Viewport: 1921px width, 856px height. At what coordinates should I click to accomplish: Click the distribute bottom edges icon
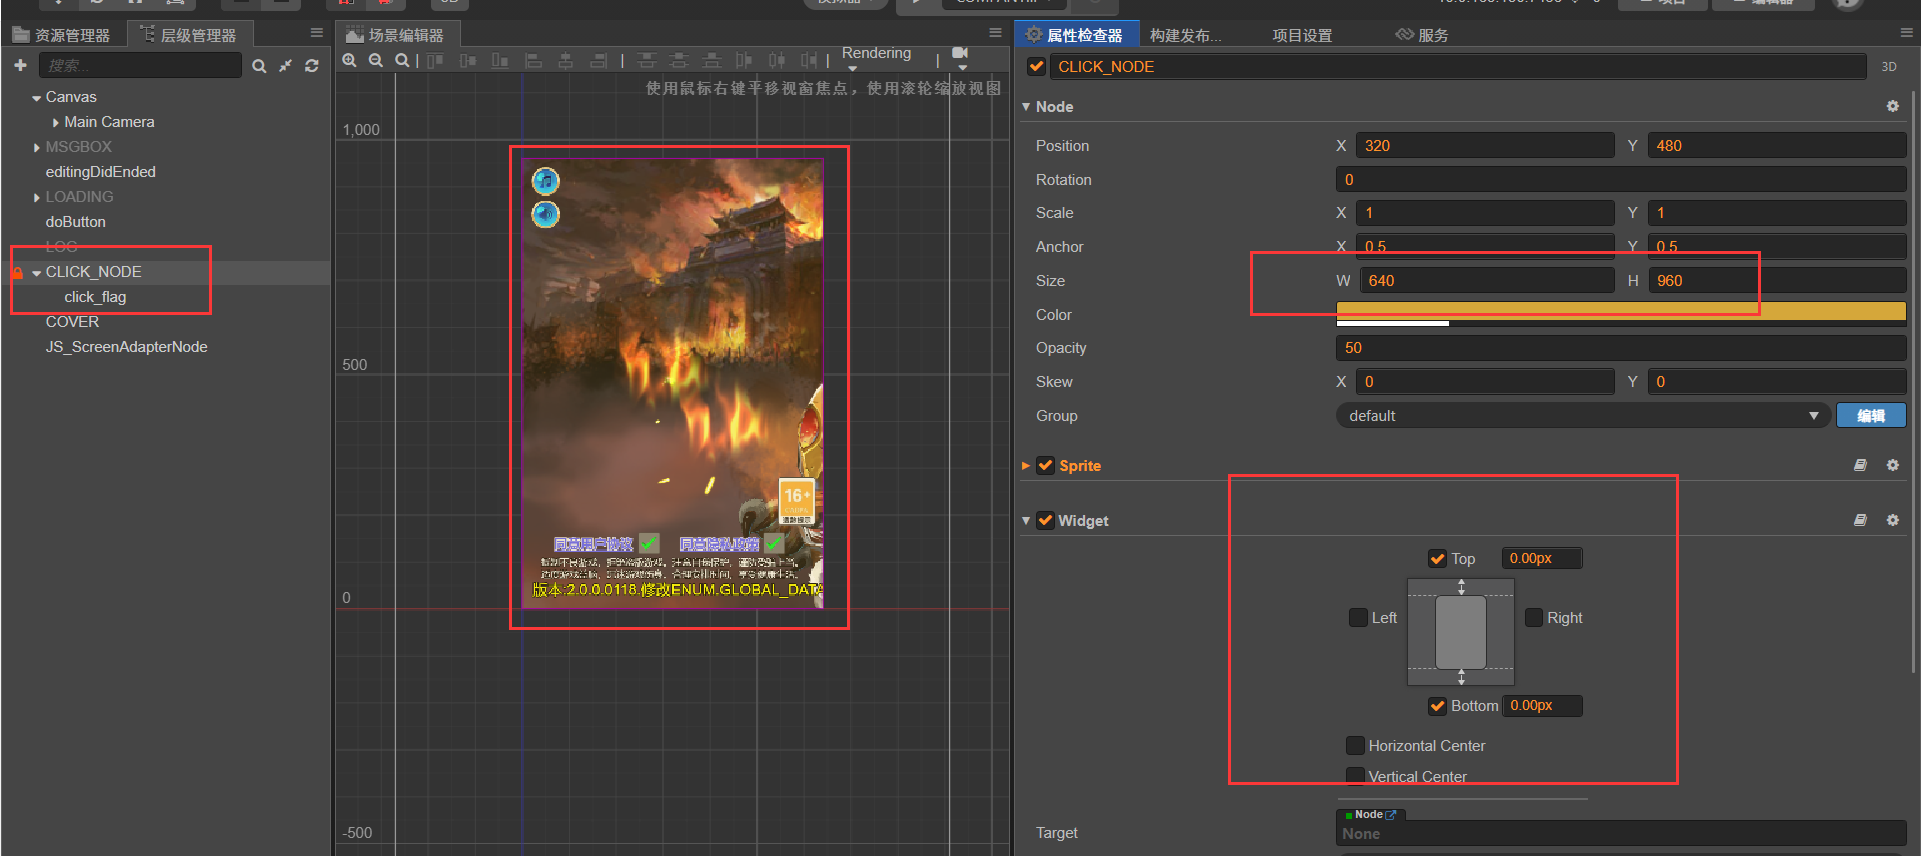click(711, 61)
